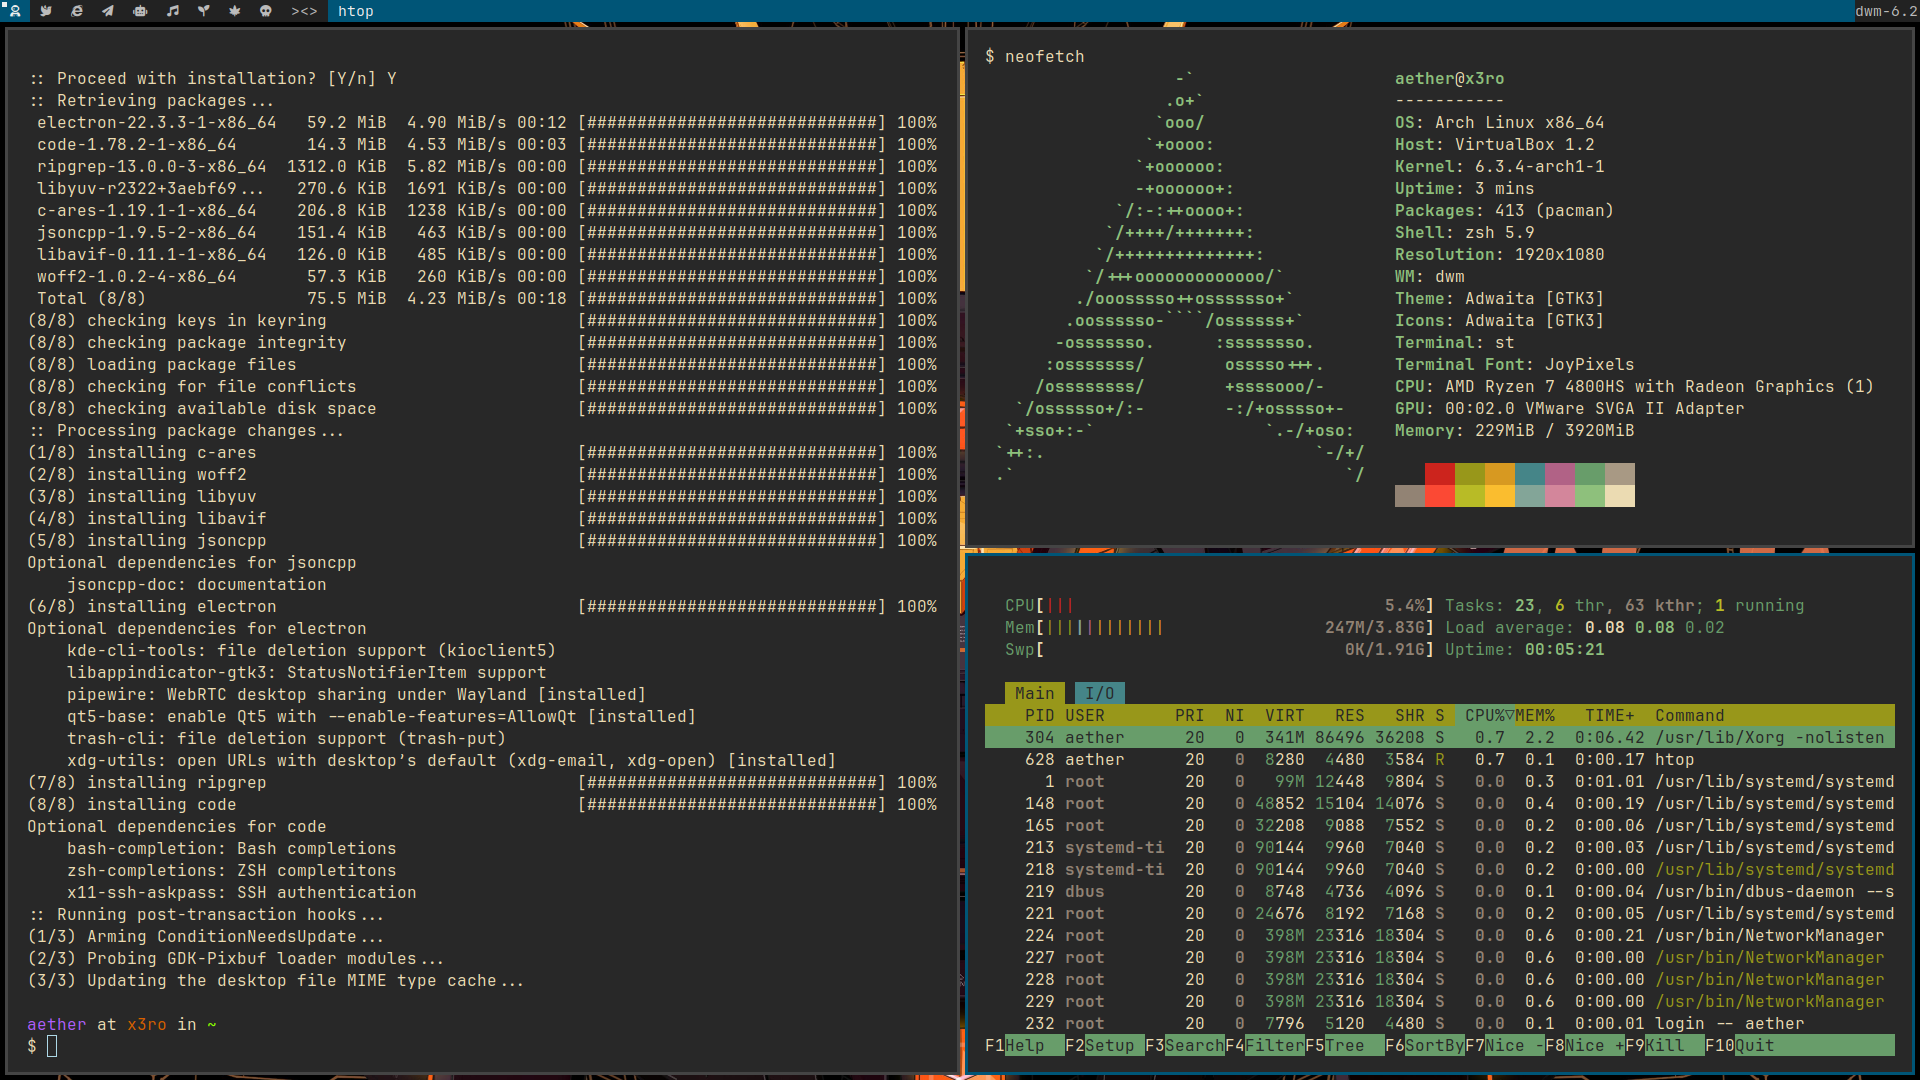
Task: Select the sprout plant tag
Action: (x=203, y=11)
